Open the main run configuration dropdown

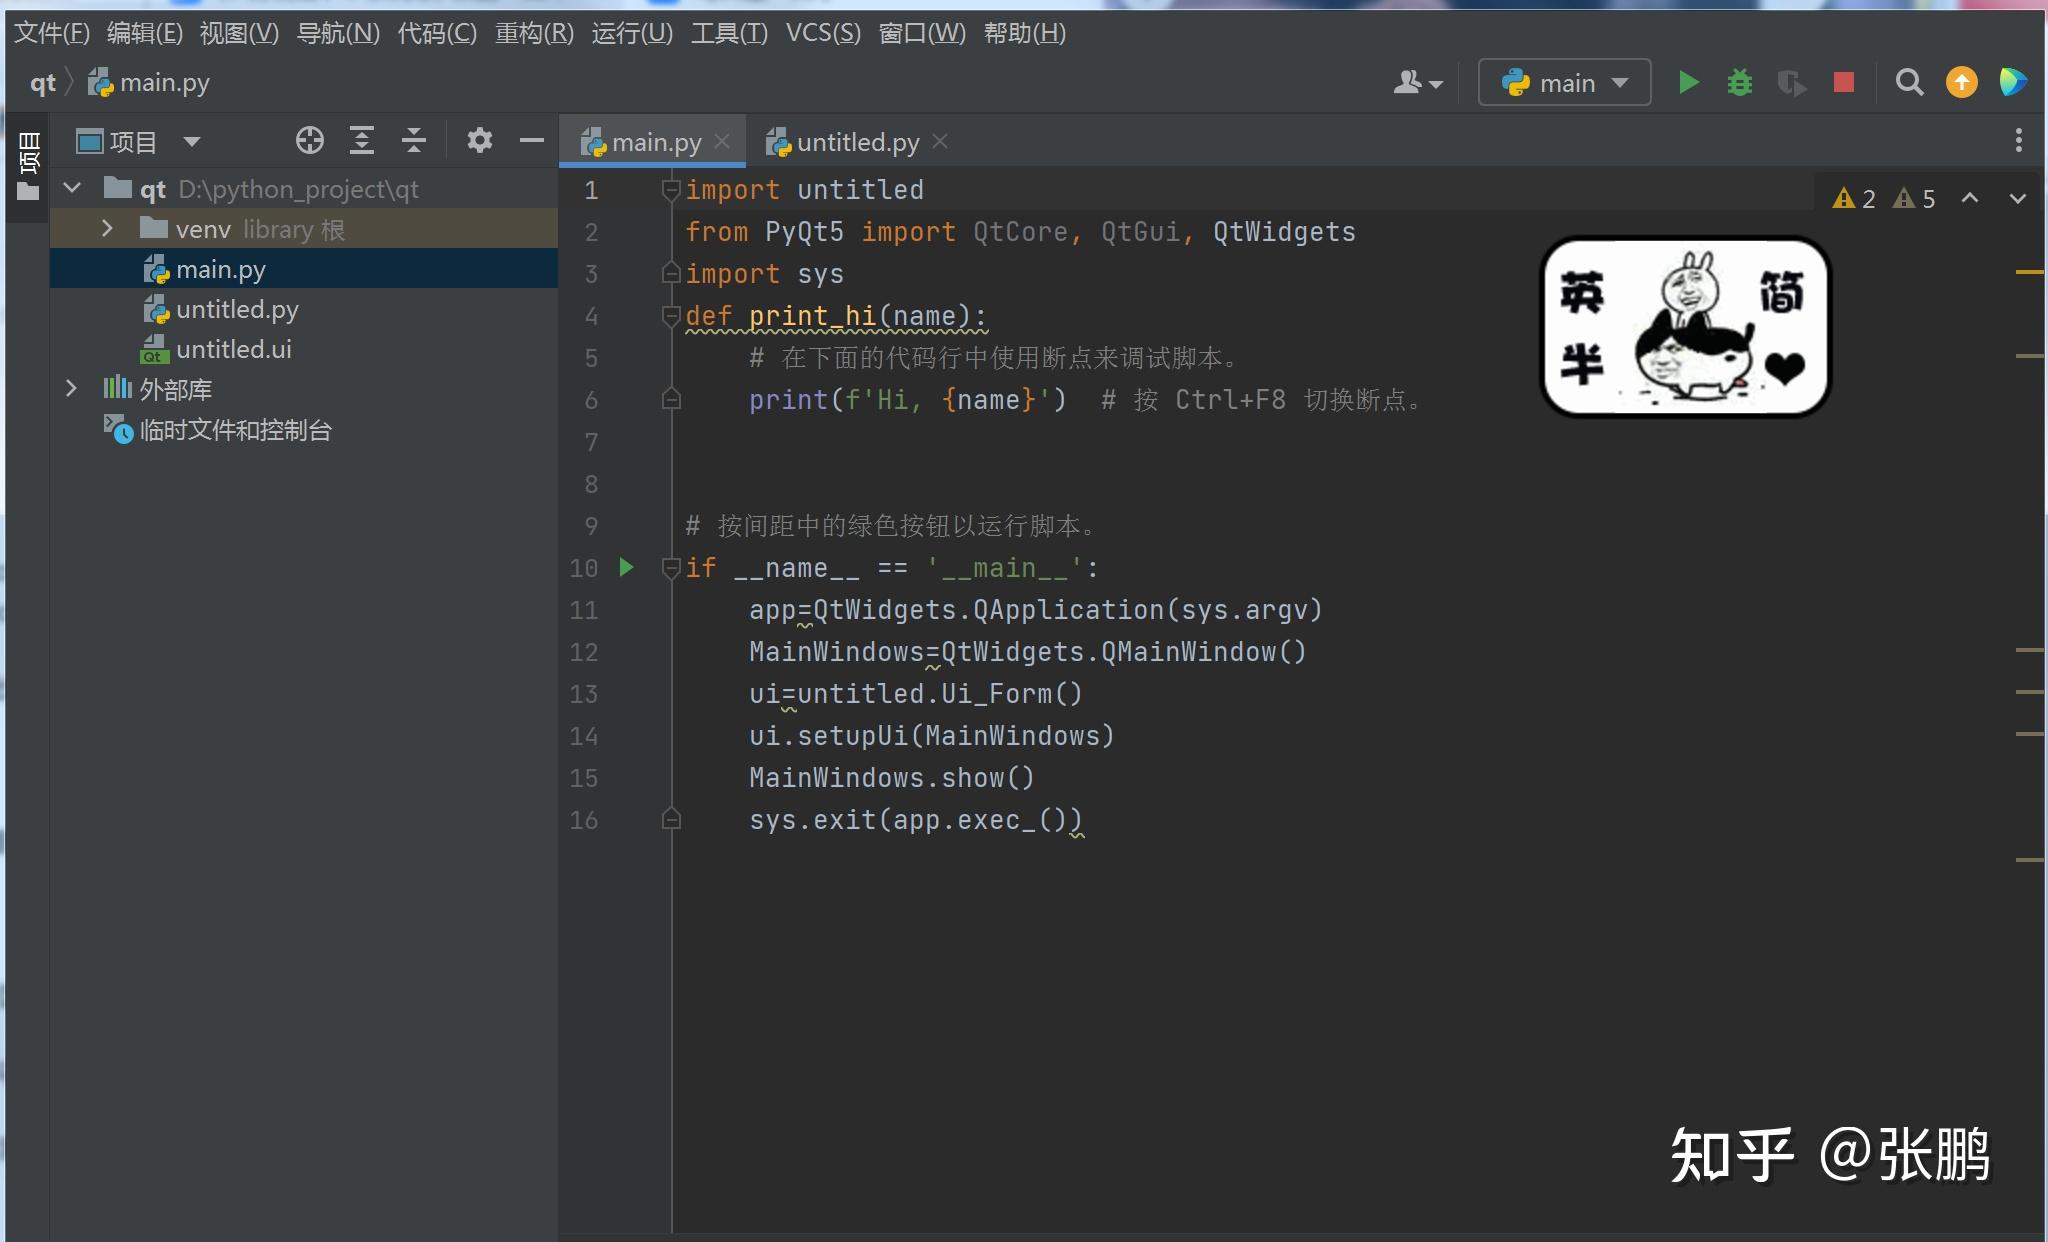click(x=1565, y=82)
